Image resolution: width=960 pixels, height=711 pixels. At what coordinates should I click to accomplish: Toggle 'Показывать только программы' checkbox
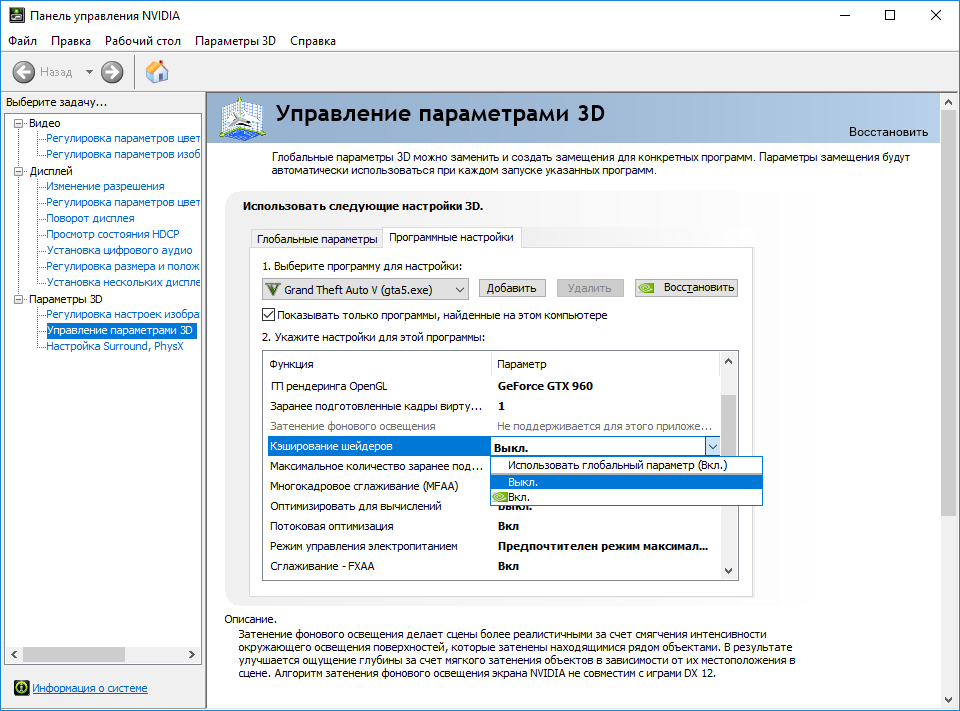(x=268, y=315)
